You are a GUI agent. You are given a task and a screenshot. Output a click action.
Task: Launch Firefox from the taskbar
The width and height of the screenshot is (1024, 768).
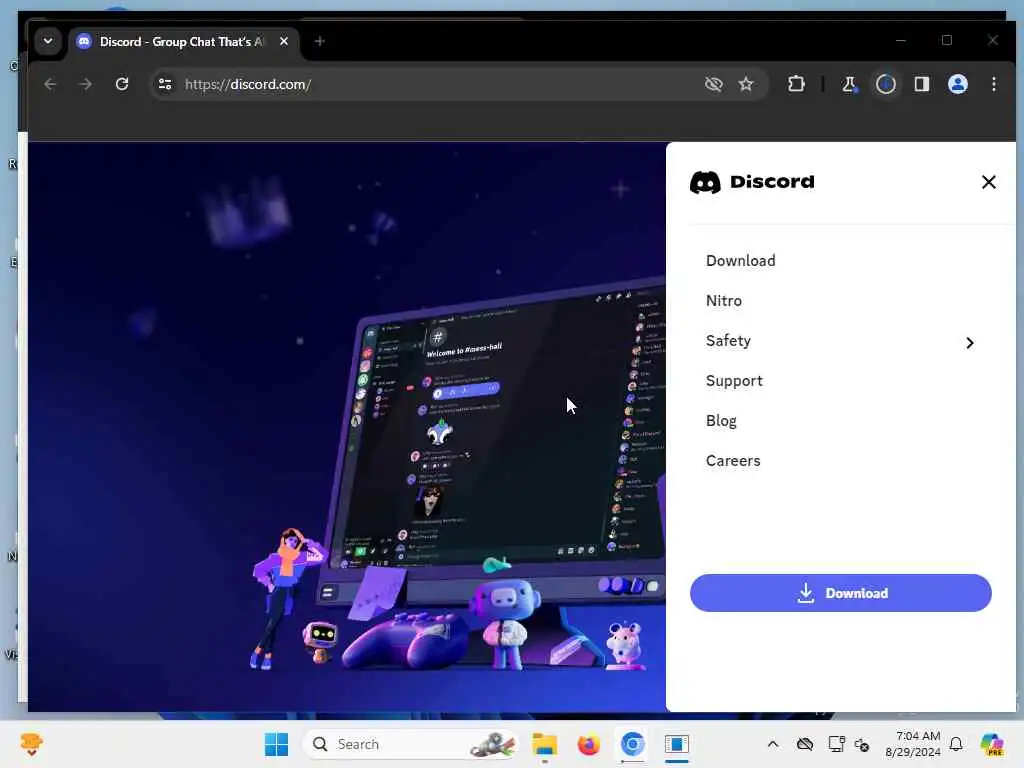(588, 744)
